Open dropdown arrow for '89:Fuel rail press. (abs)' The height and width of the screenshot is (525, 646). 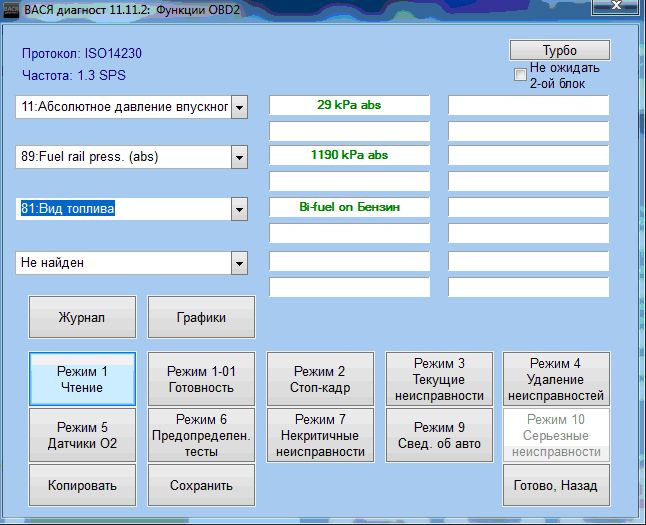239,157
